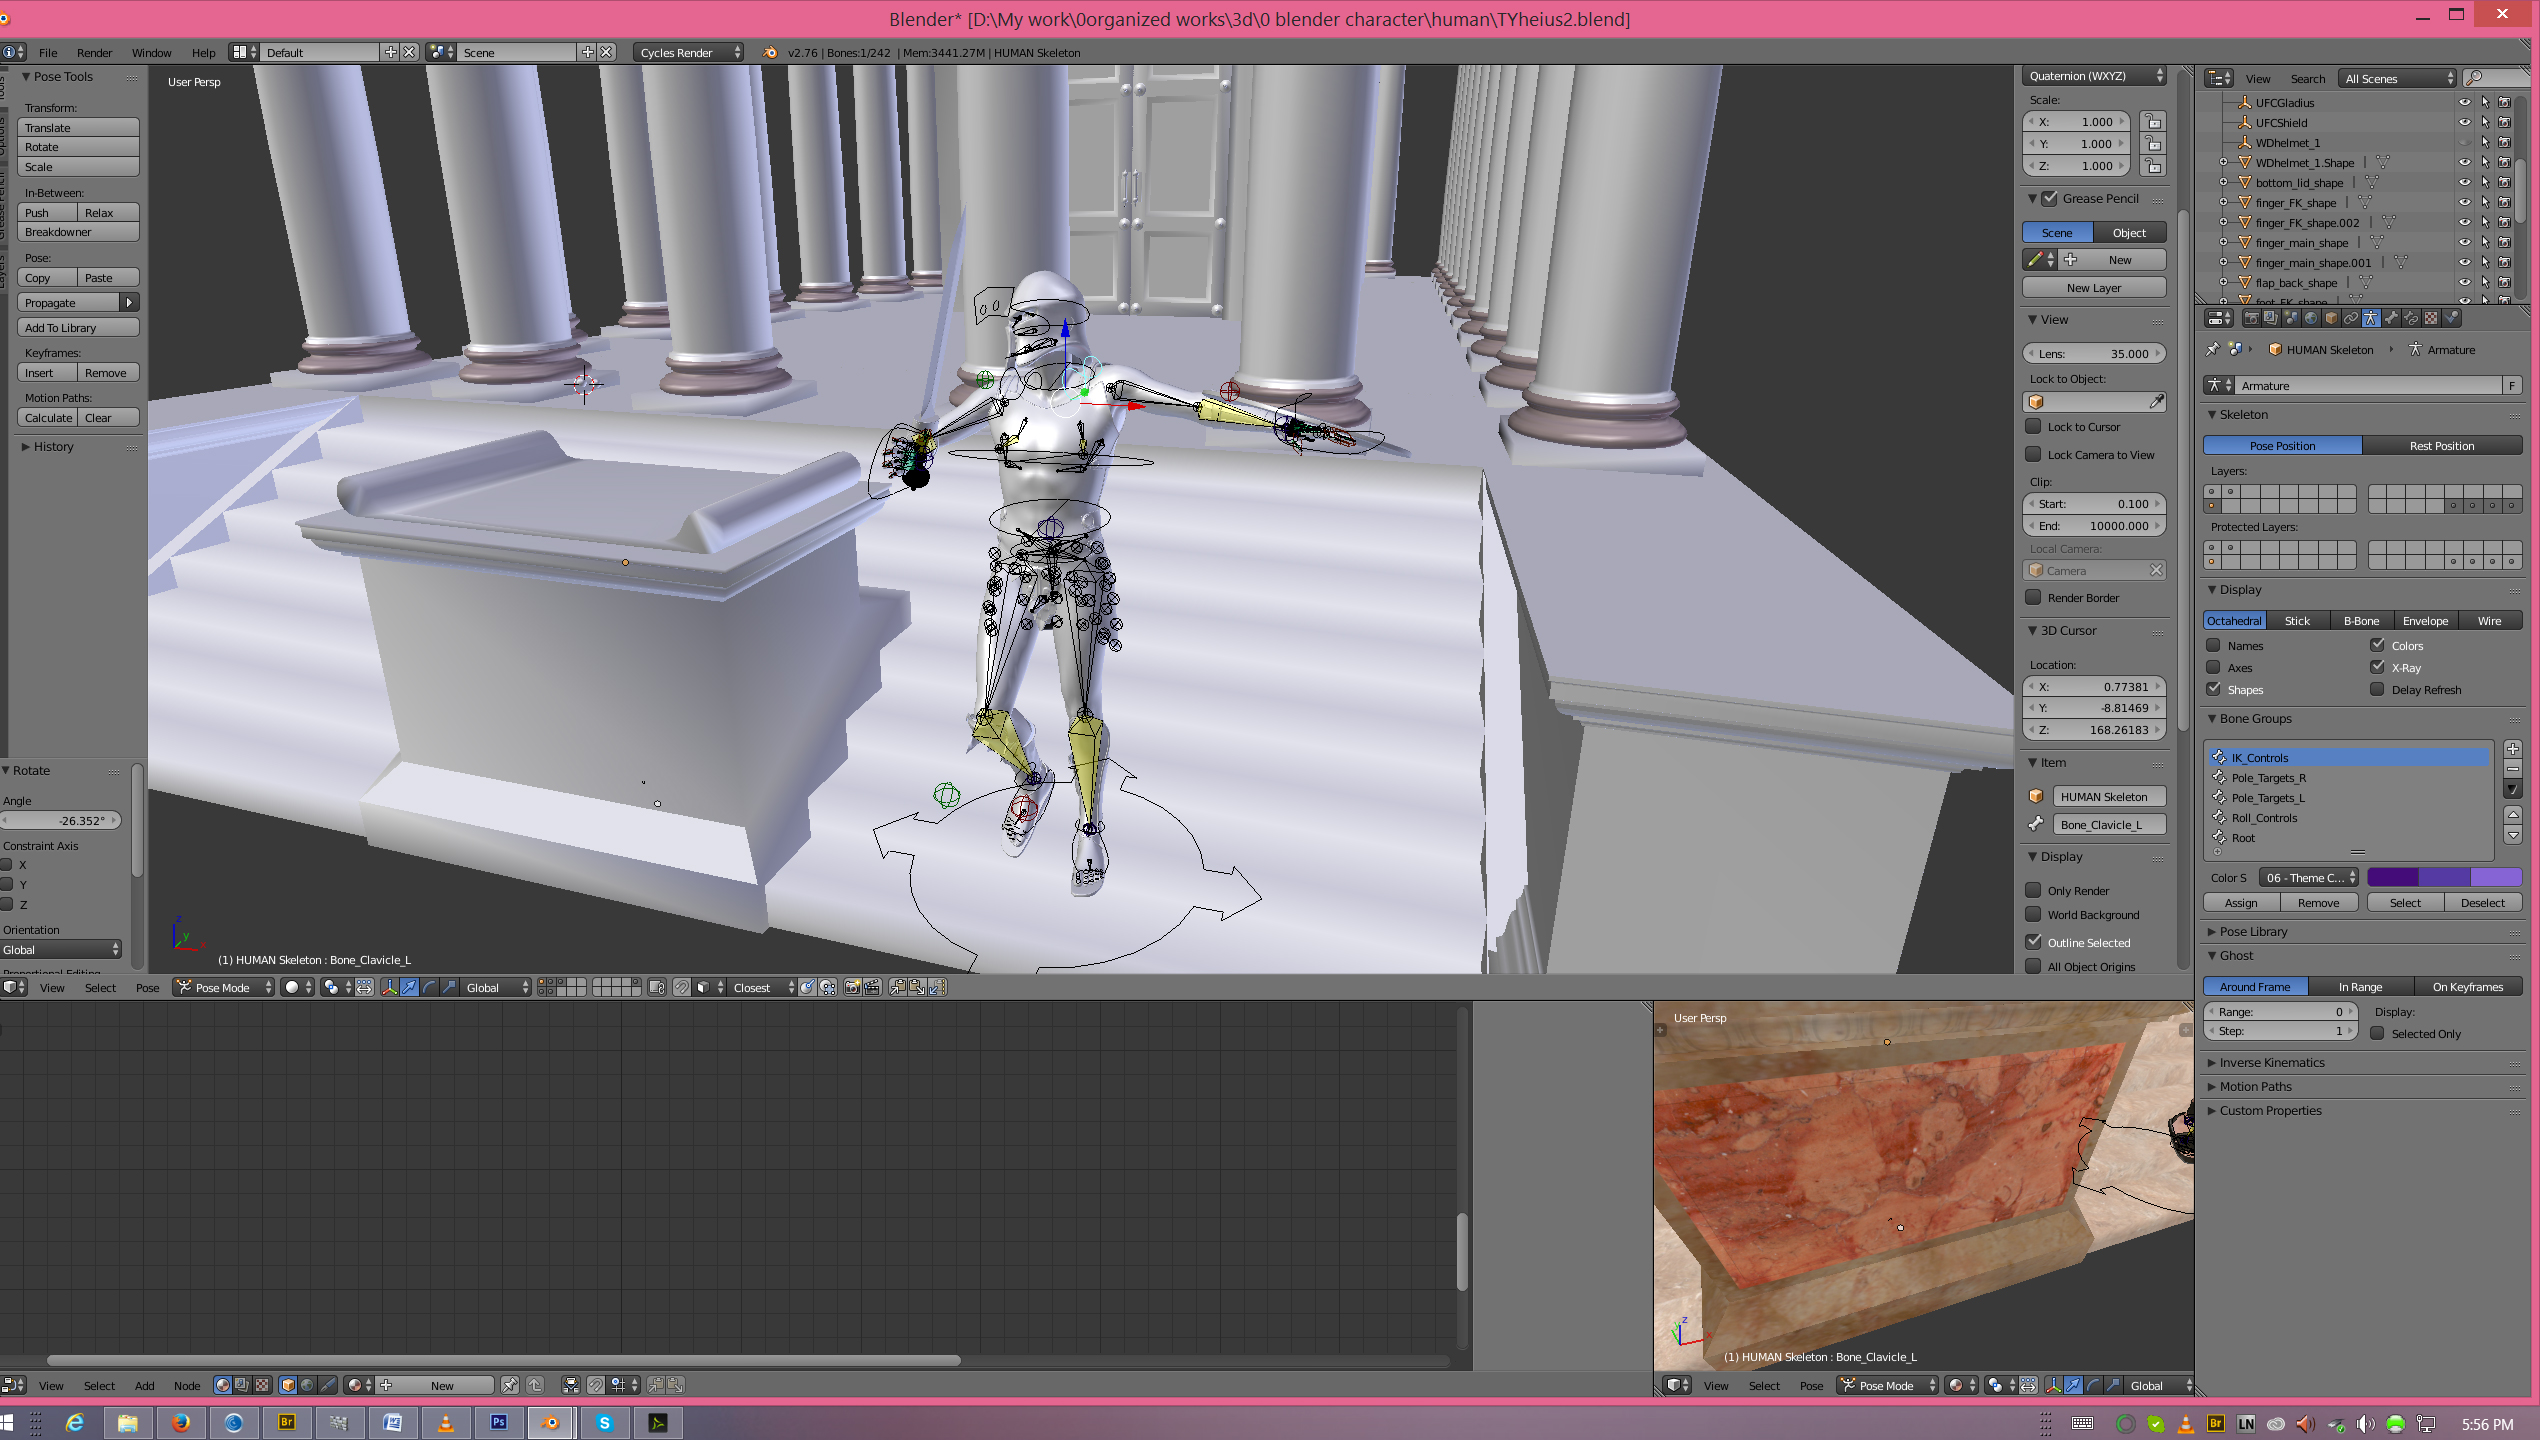This screenshot has height=1440, width=2540.
Task: Disable the X-Ray checkbox
Action: pyautogui.click(x=2377, y=667)
